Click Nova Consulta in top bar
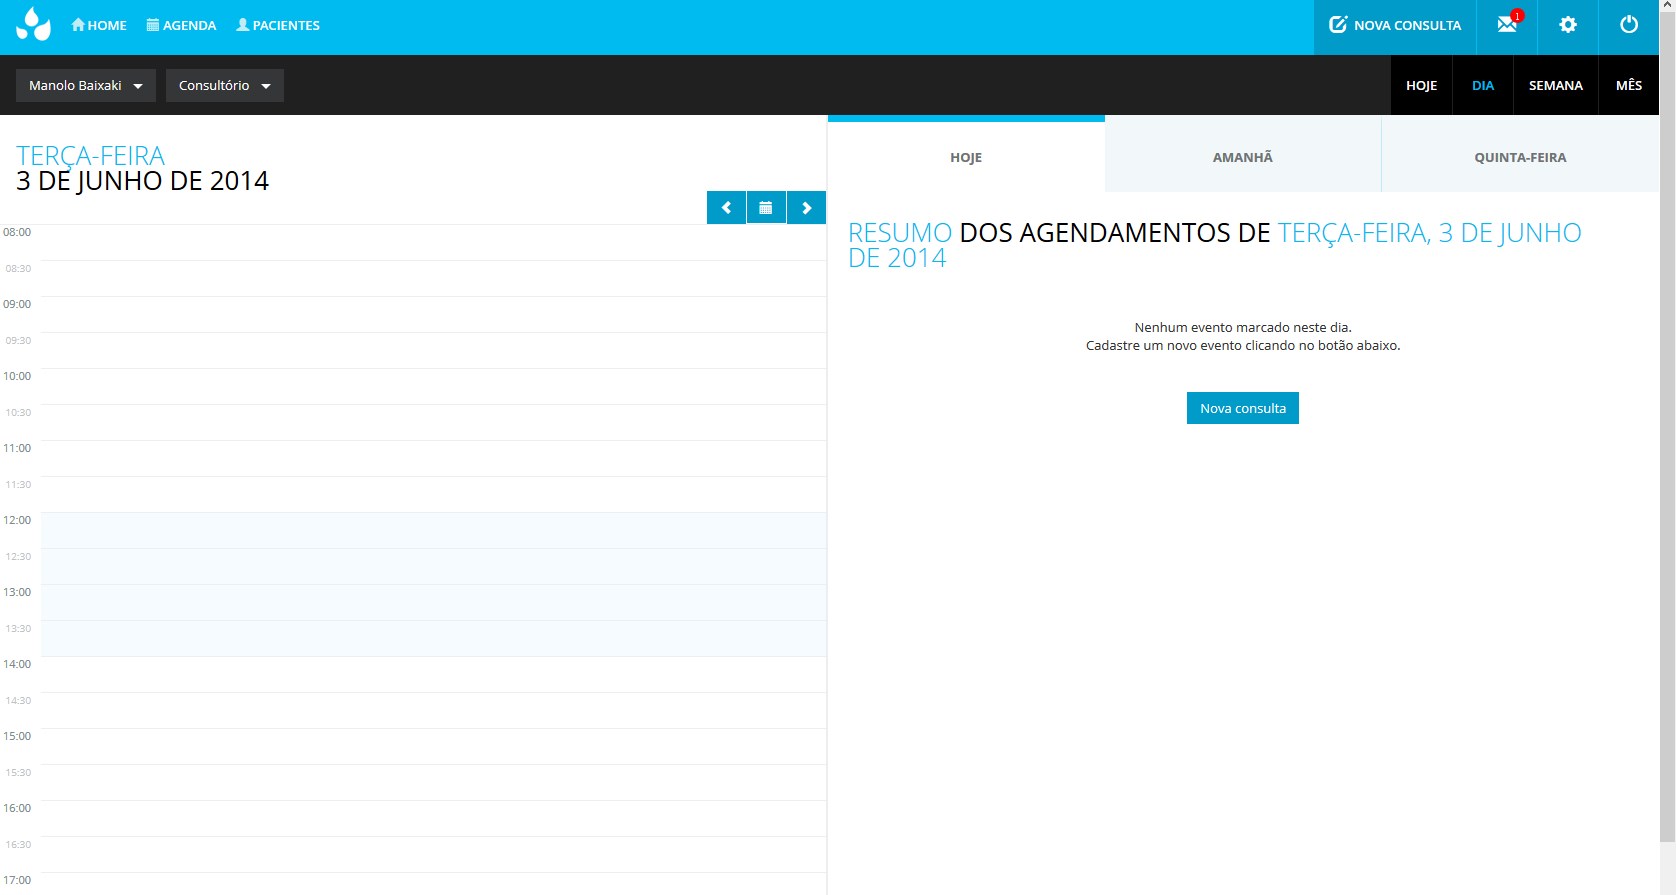The width and height of the screenshot is (1676, 895). coord(1395,26)
